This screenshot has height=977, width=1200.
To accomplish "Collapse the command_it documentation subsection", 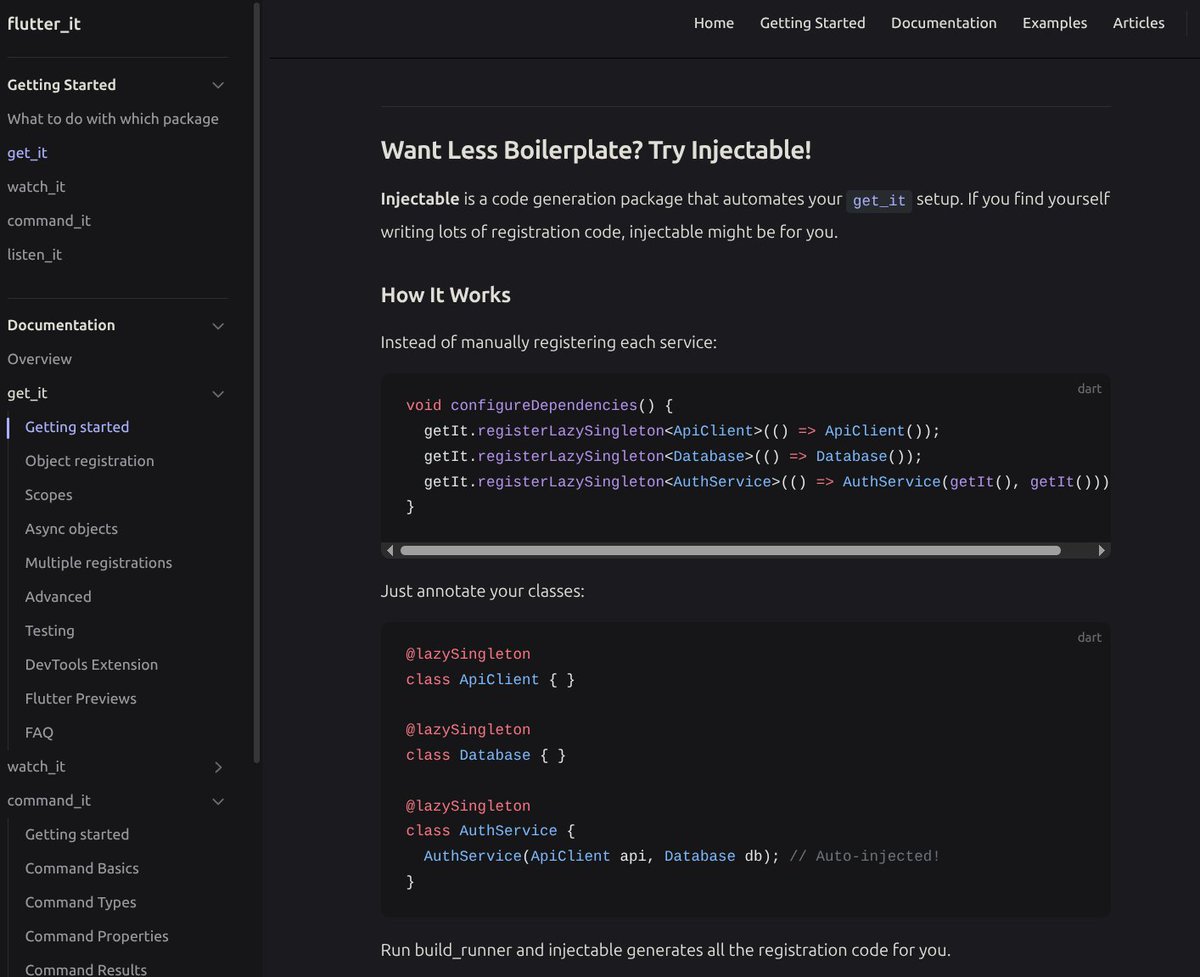I will tap(218, 801).
